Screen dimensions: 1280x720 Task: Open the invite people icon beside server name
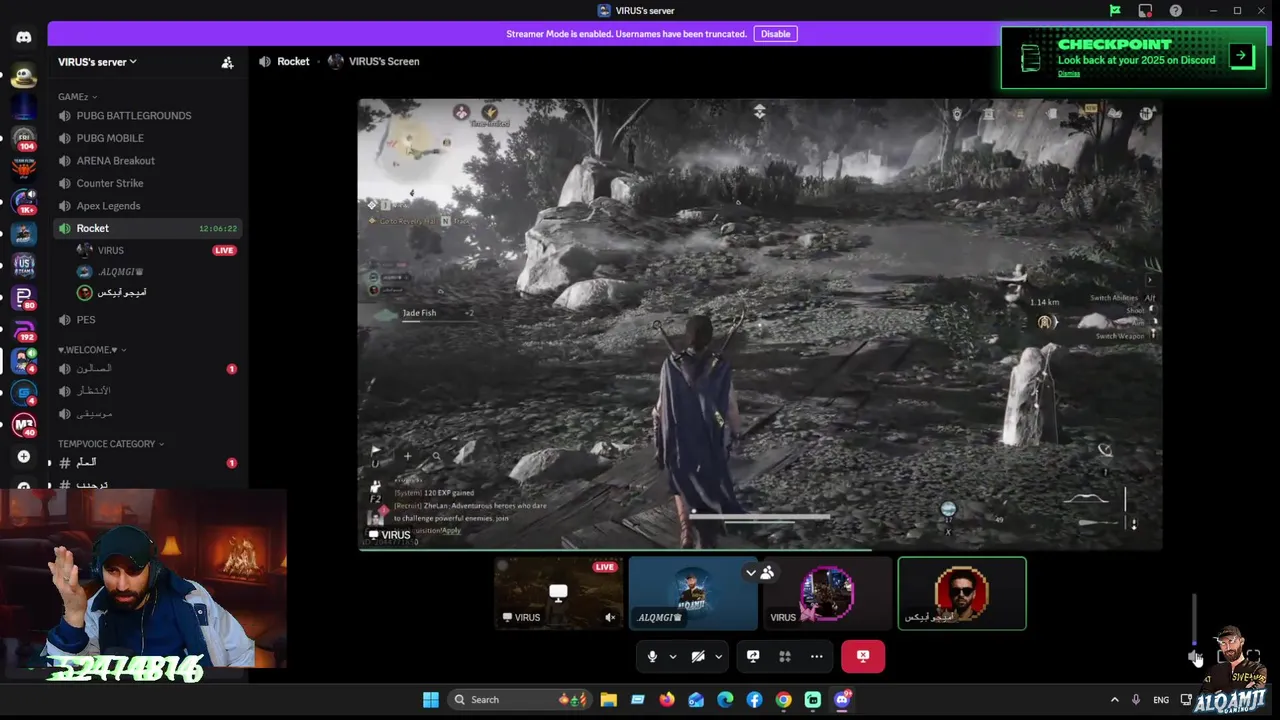click(227, 62)
